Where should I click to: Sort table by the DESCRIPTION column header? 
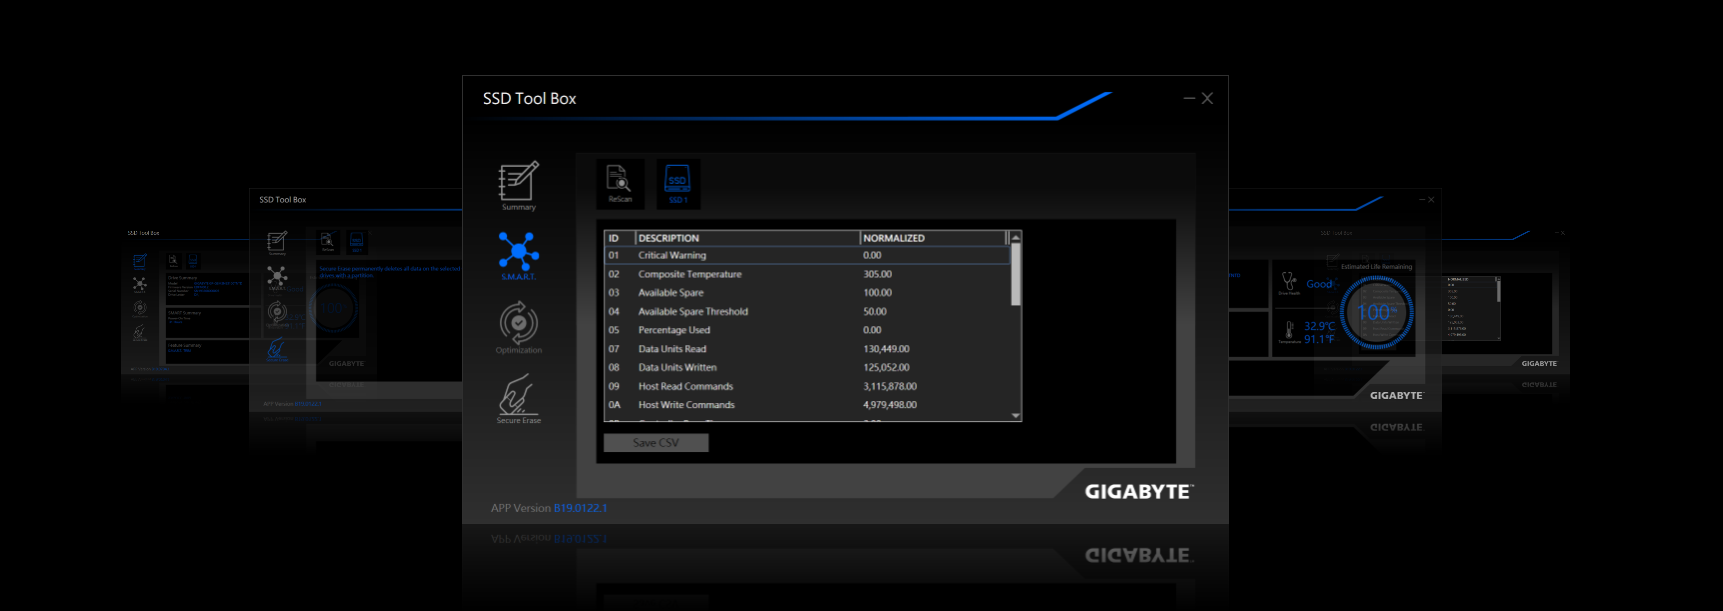[x=747, y=238]
